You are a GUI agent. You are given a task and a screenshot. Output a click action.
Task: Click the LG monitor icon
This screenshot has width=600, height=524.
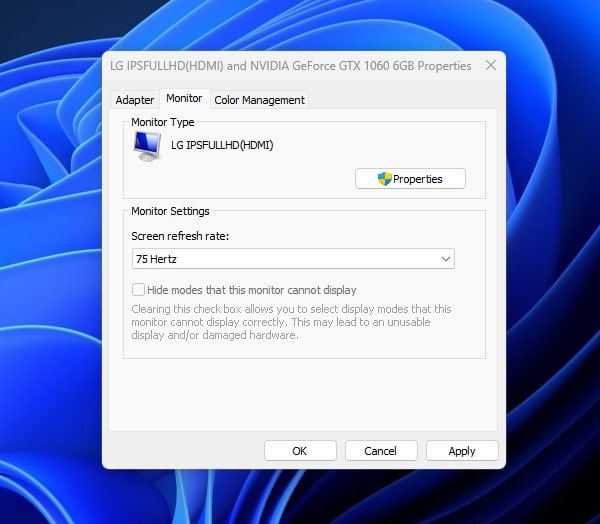pyautogui.click(x=147, y=146)
